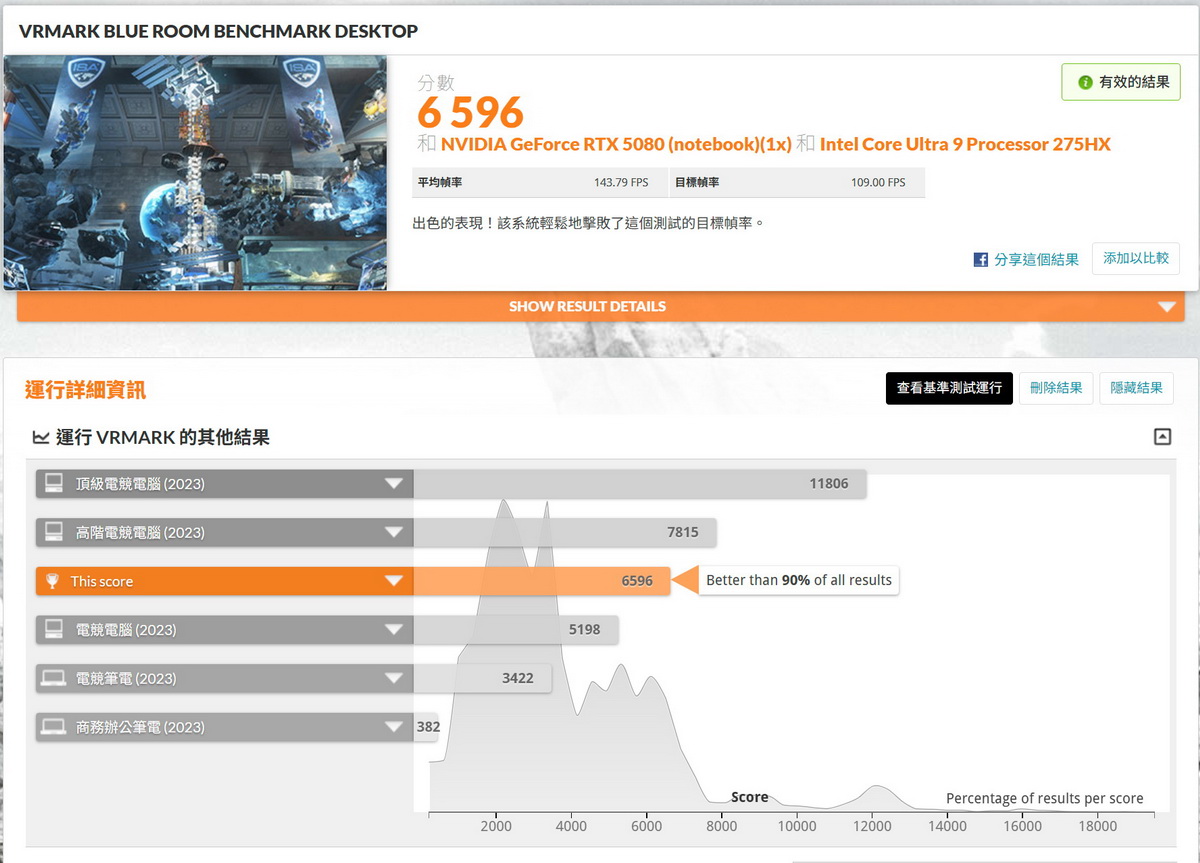The width and height of the screenshot is (1200, 863).
Task: Expand SHOW RESULT DETAILS bar
Action: pyautogui.click(x=1166, y=307)
